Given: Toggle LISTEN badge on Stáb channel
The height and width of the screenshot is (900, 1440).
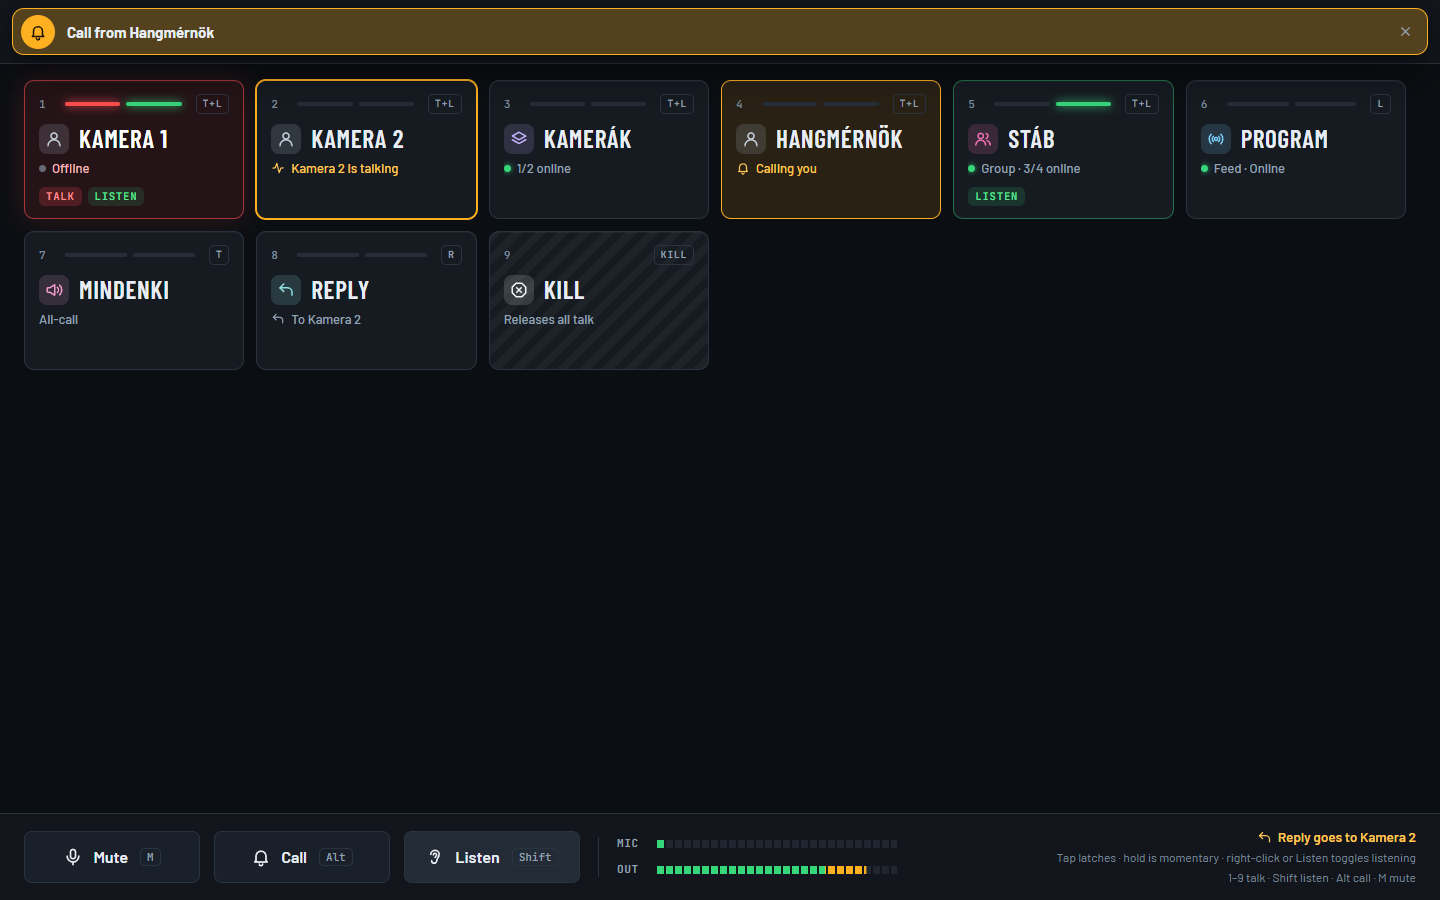Looking at the screenshot, I should [x=996, y=196].
